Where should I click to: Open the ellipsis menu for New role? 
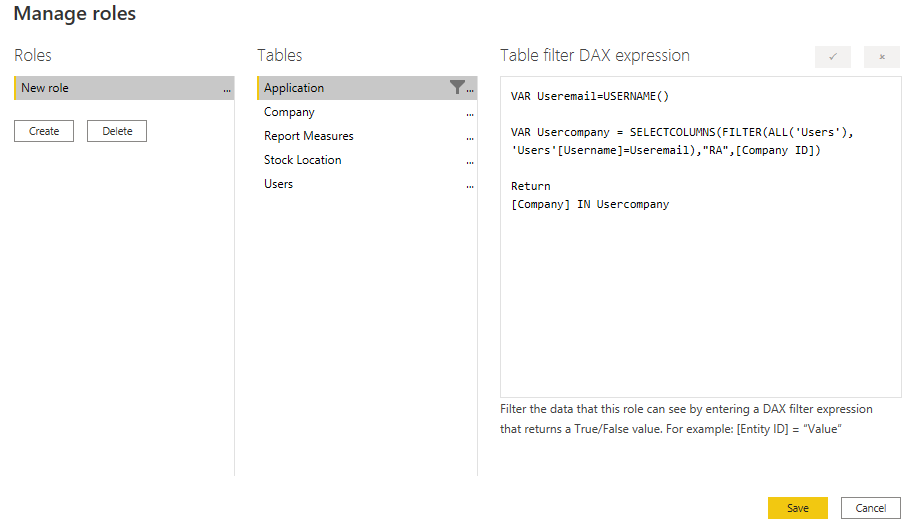(x=227, y=90)
